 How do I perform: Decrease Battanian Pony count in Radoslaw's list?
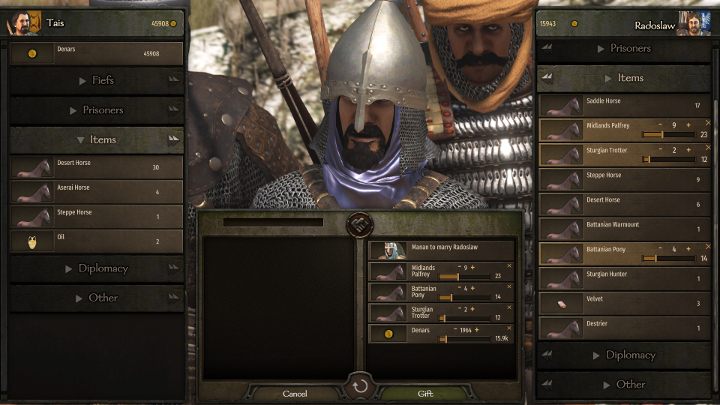[660, 249]
